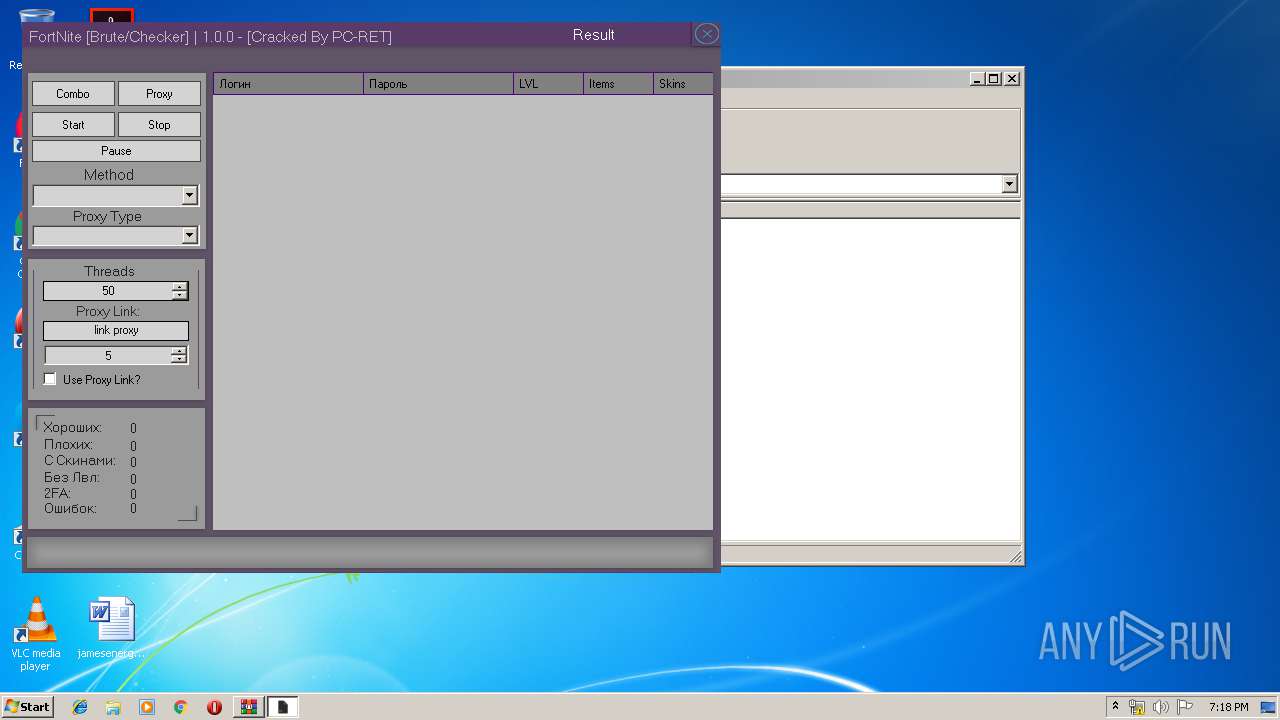Increase the proxy link interval value 5

(178, 351)
